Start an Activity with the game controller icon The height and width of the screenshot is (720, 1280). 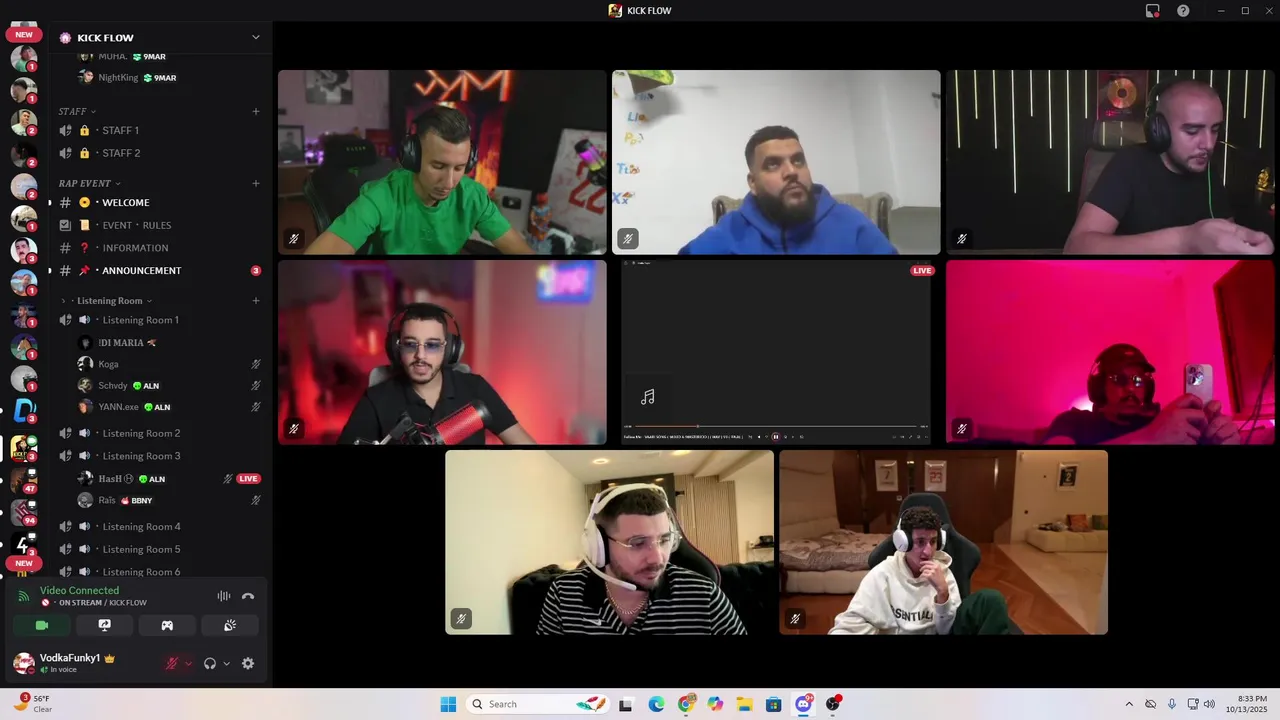pyautogui.click(x=167, y=625)
